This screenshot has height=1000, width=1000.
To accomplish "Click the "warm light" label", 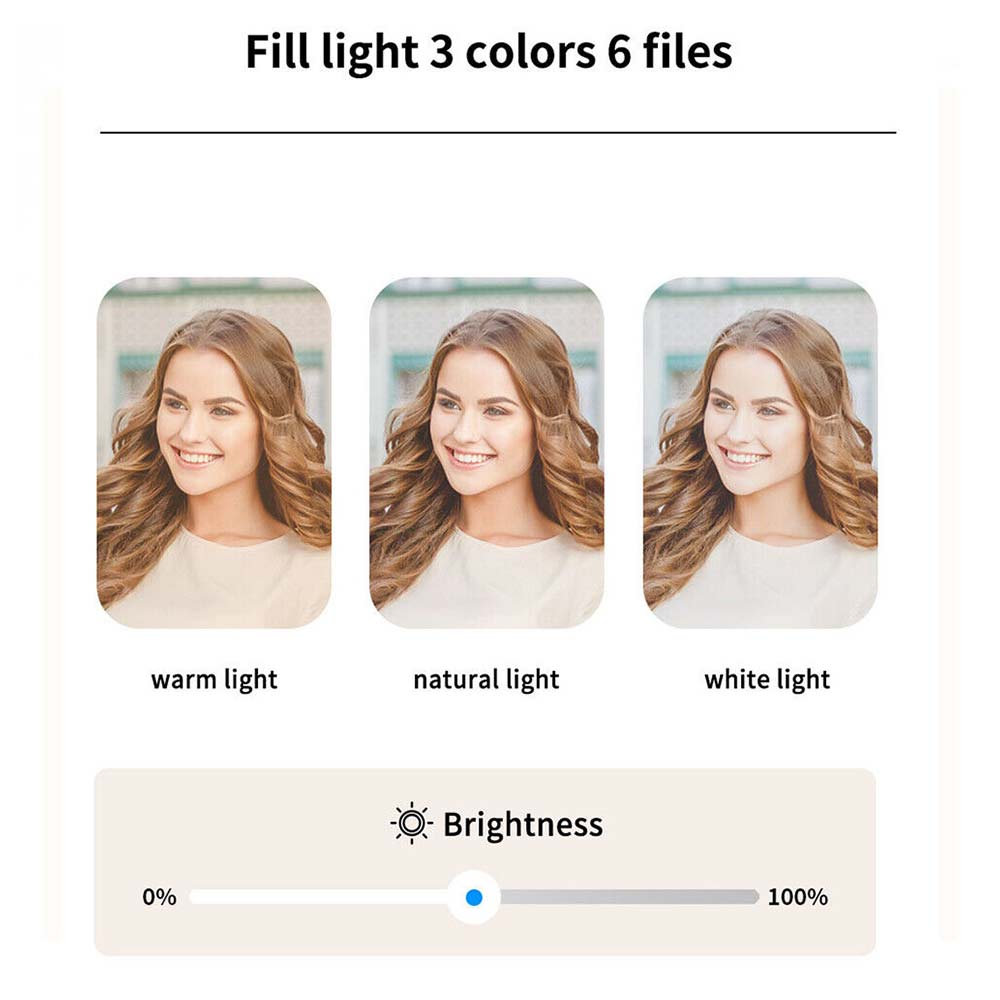I will pyautogui.click(x=214, y=680).
